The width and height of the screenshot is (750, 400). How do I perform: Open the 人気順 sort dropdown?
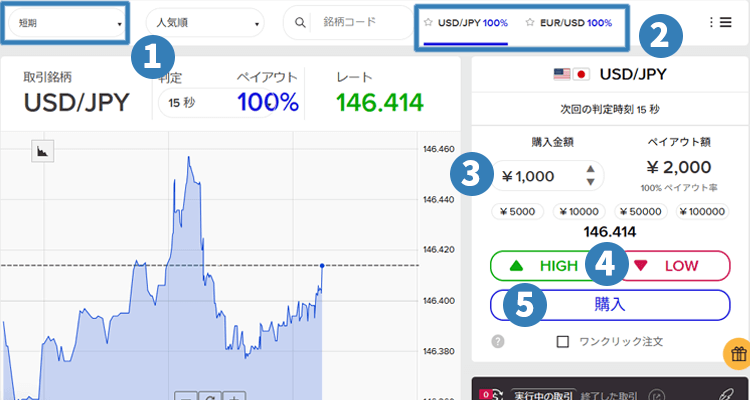(x=205, y=23)
